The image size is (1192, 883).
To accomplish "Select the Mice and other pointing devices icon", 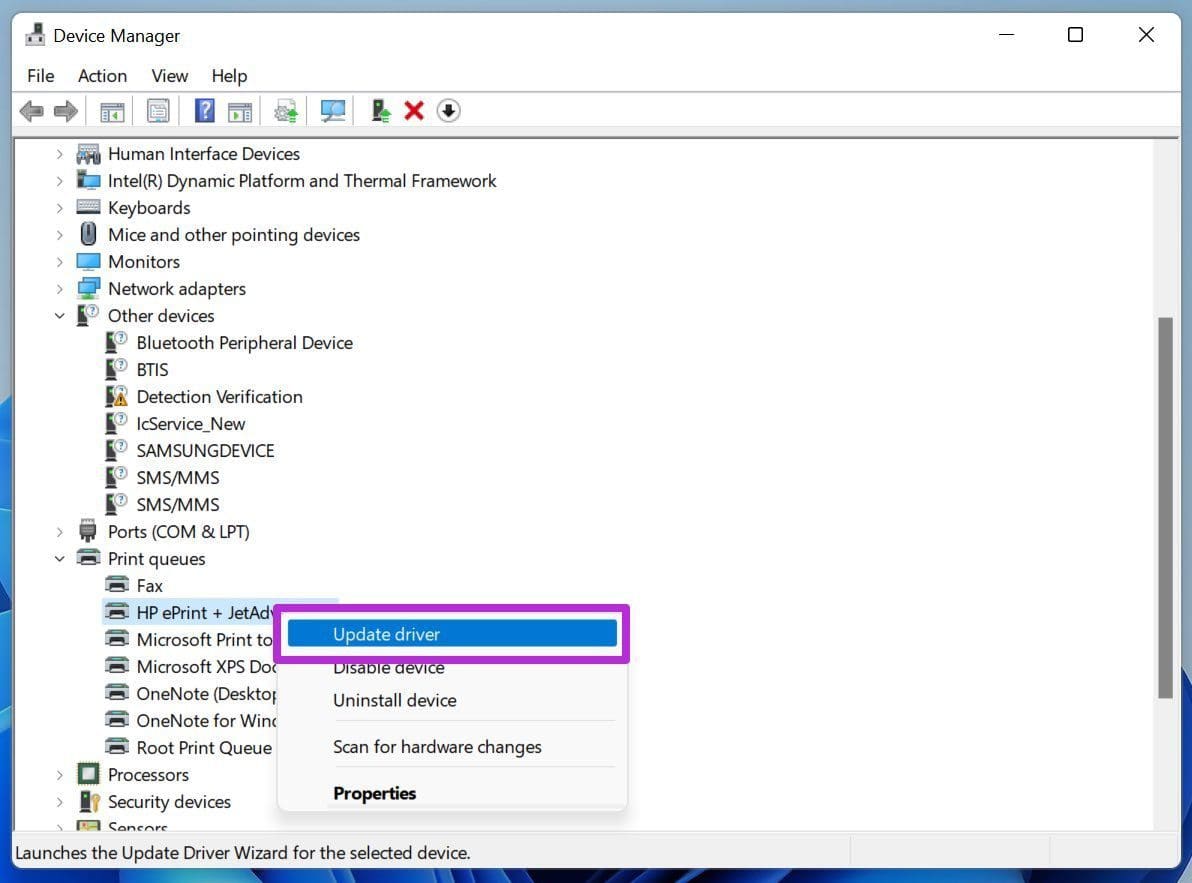I will 88,234.
